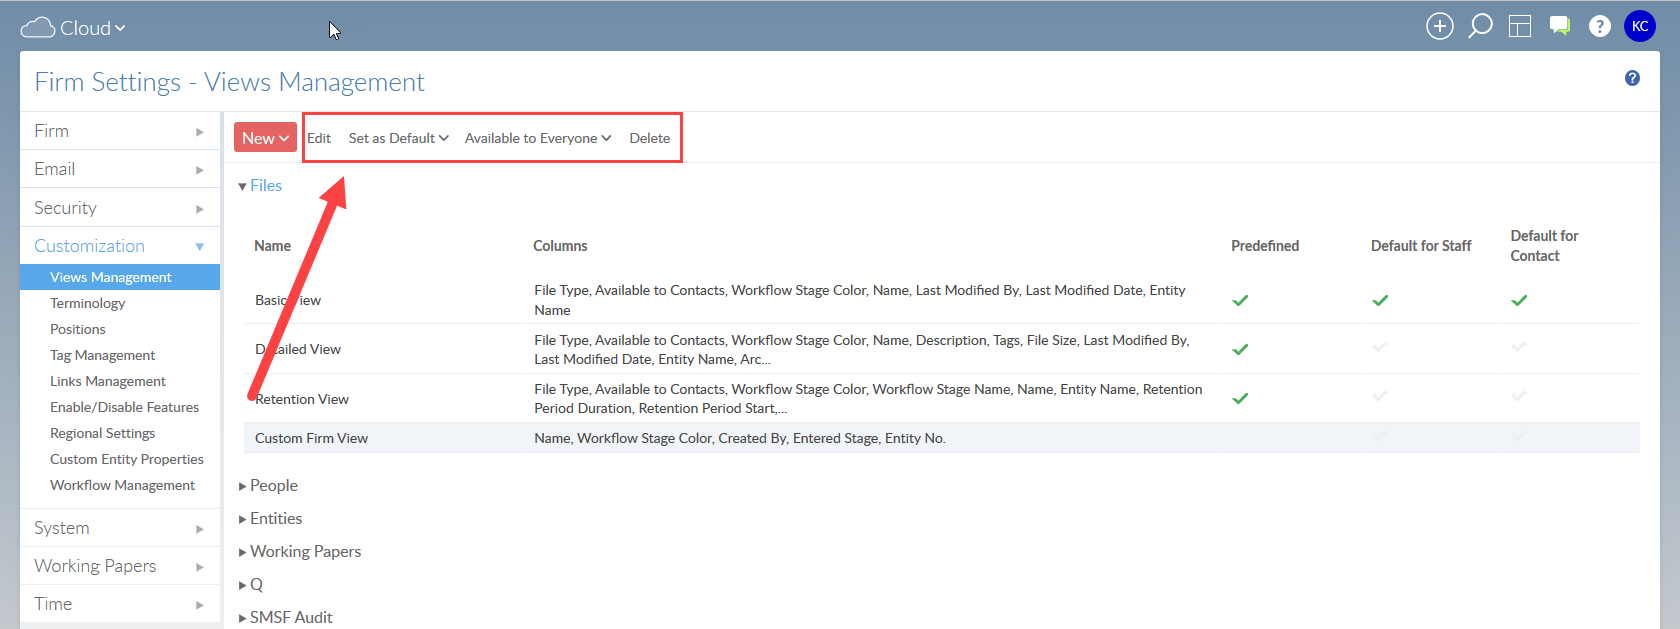
Task: Click the Predefined column header
Action: click(1265, 246)
